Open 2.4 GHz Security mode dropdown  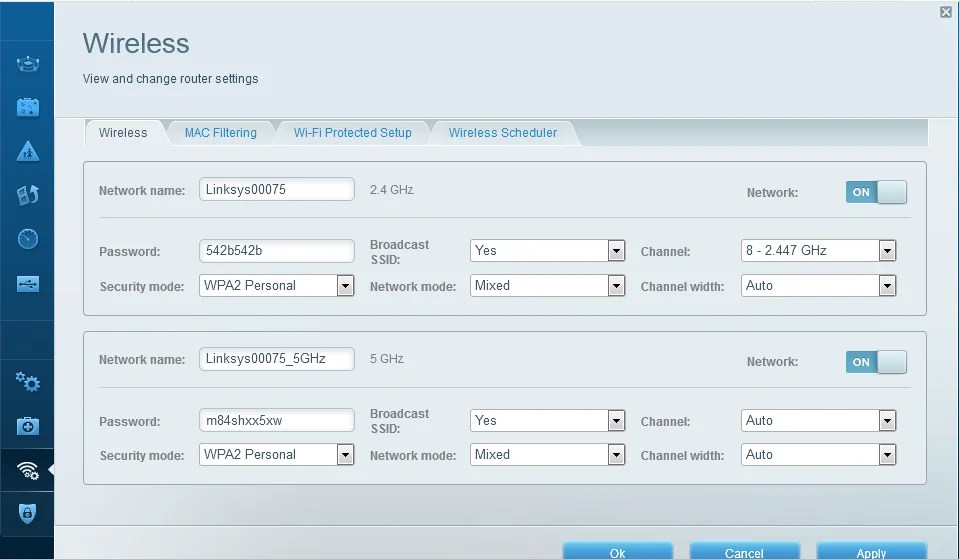[276, 286]
